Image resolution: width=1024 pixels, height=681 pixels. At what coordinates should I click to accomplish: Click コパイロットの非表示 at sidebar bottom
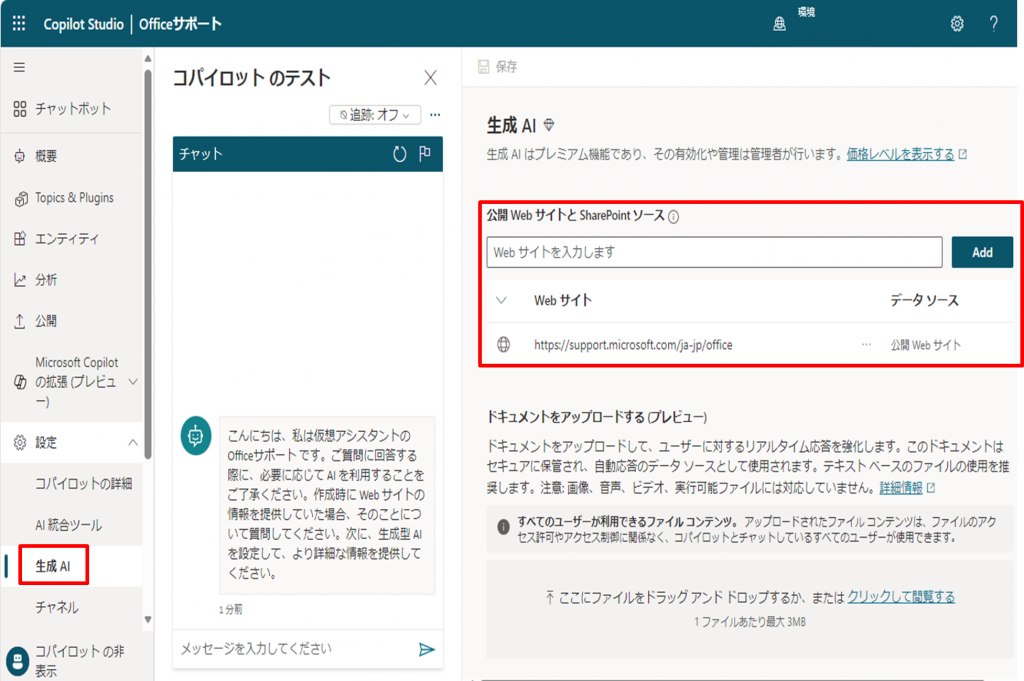click(80, 661)
